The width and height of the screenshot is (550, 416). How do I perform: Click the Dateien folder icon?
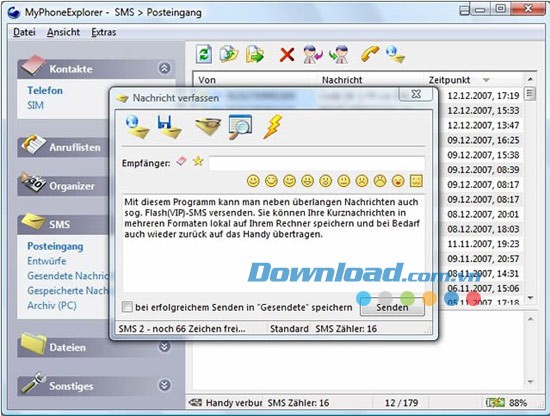33,344
